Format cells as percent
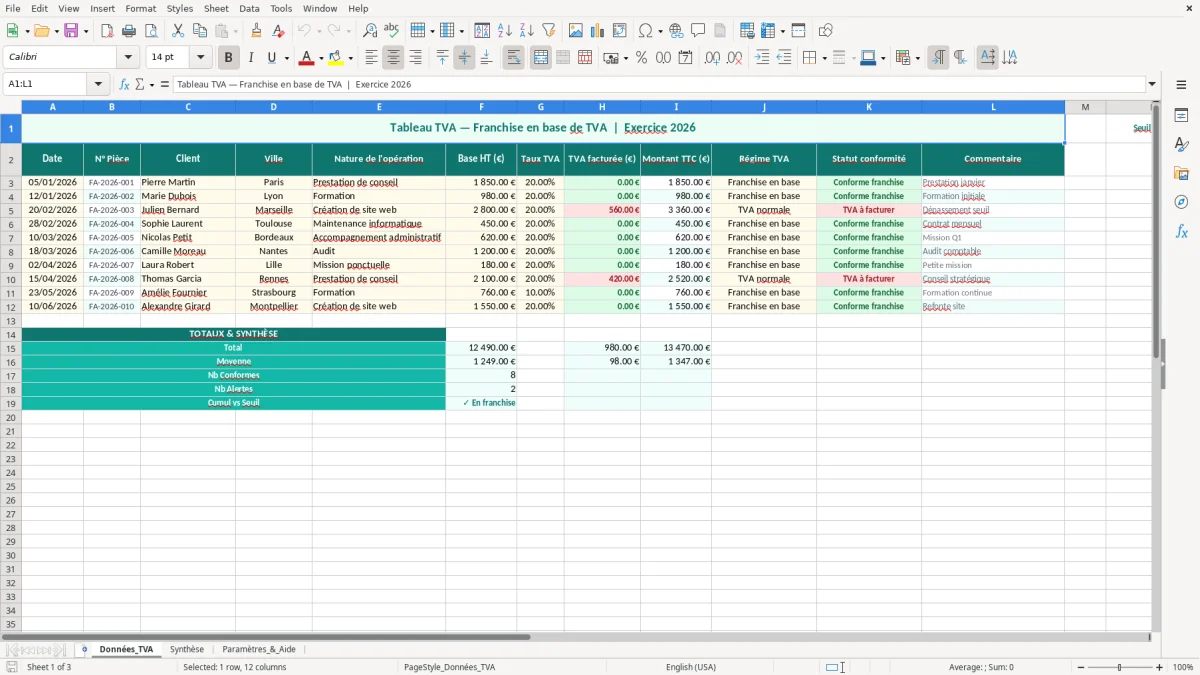Image resolution: width=1200 pixels, height=675 pixels. (x=642, y=58)
